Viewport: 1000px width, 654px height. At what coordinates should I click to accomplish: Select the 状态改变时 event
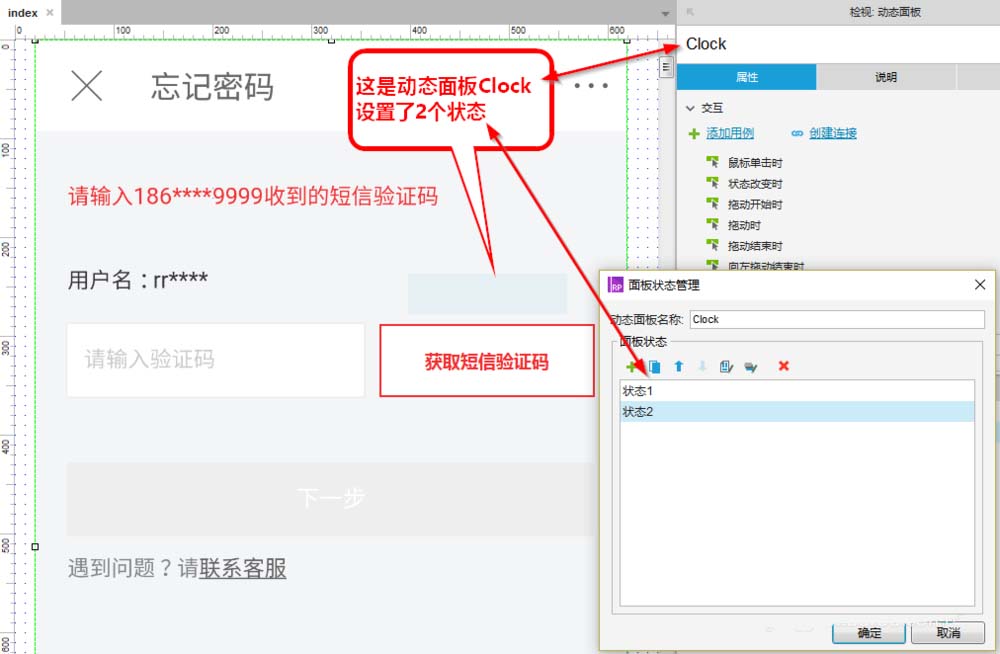(755, 184)
